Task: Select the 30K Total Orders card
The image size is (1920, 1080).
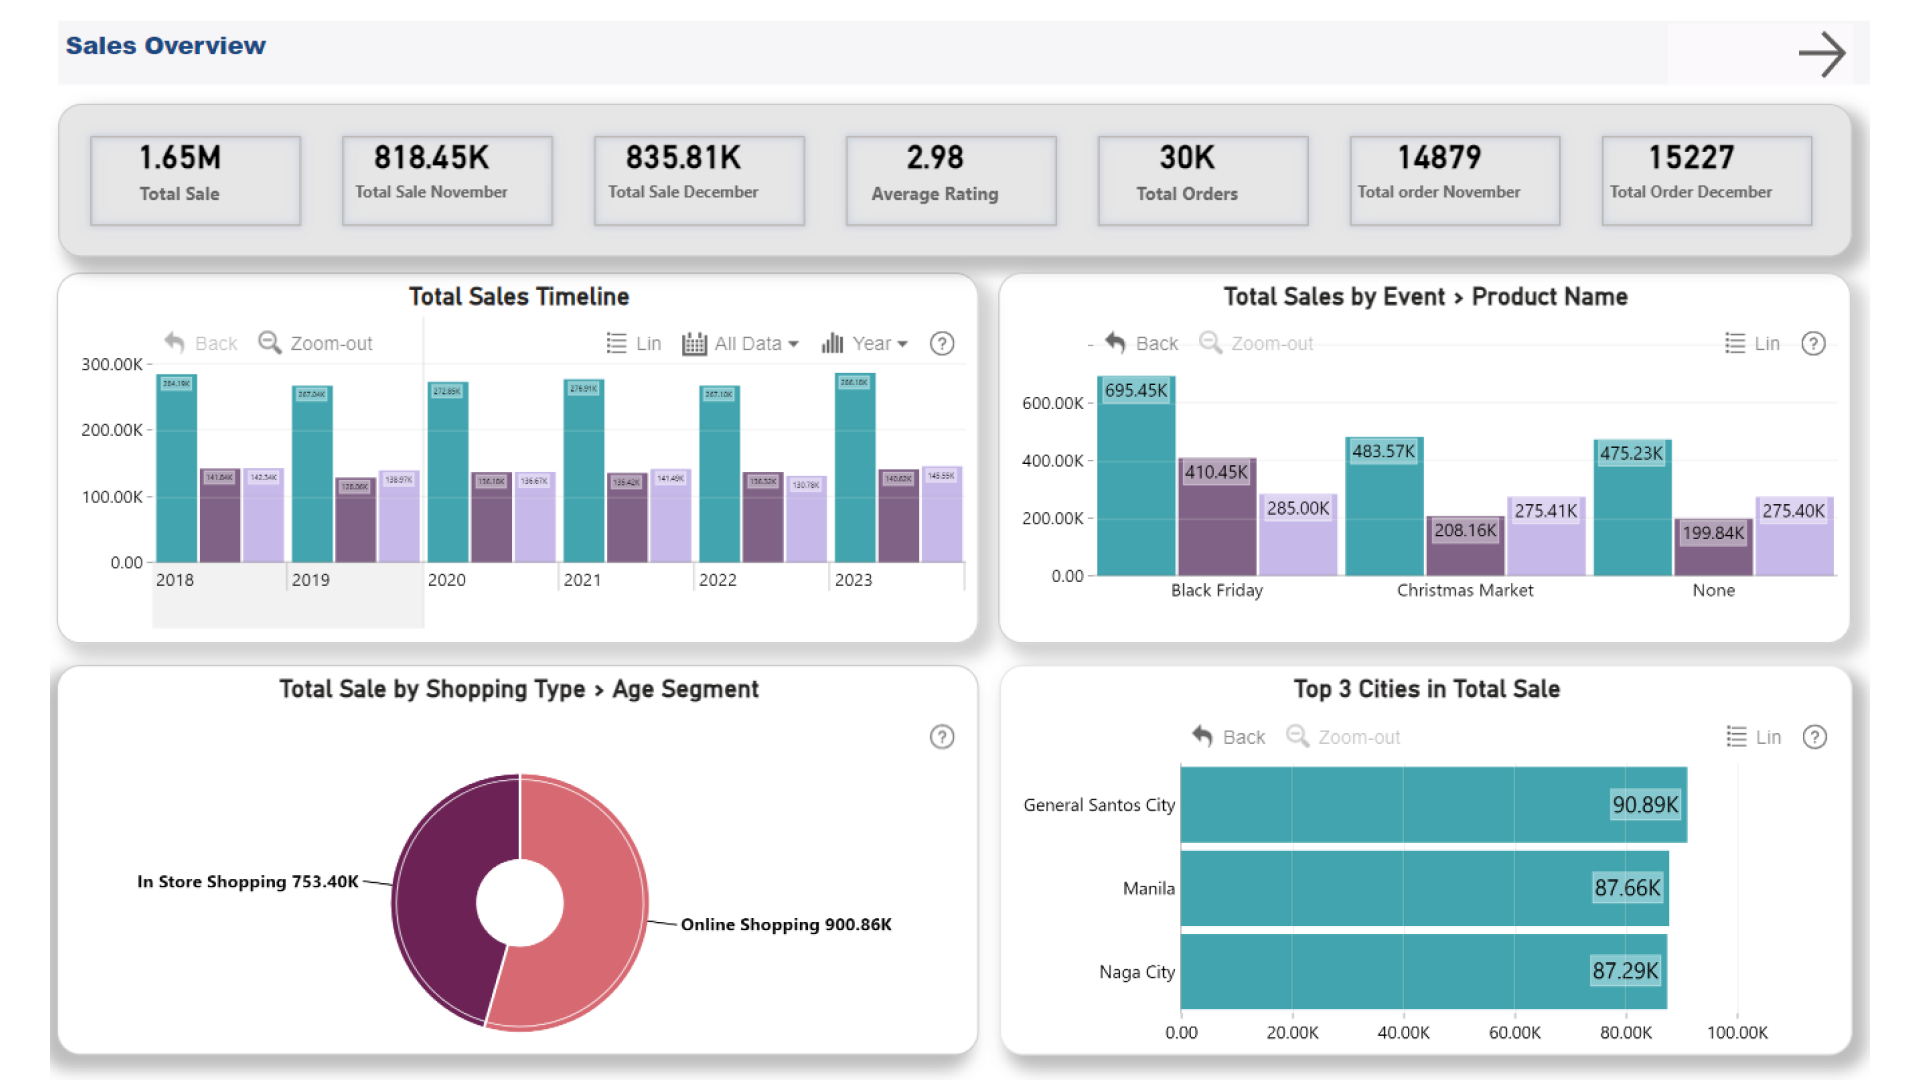Action: point(1203,180)
